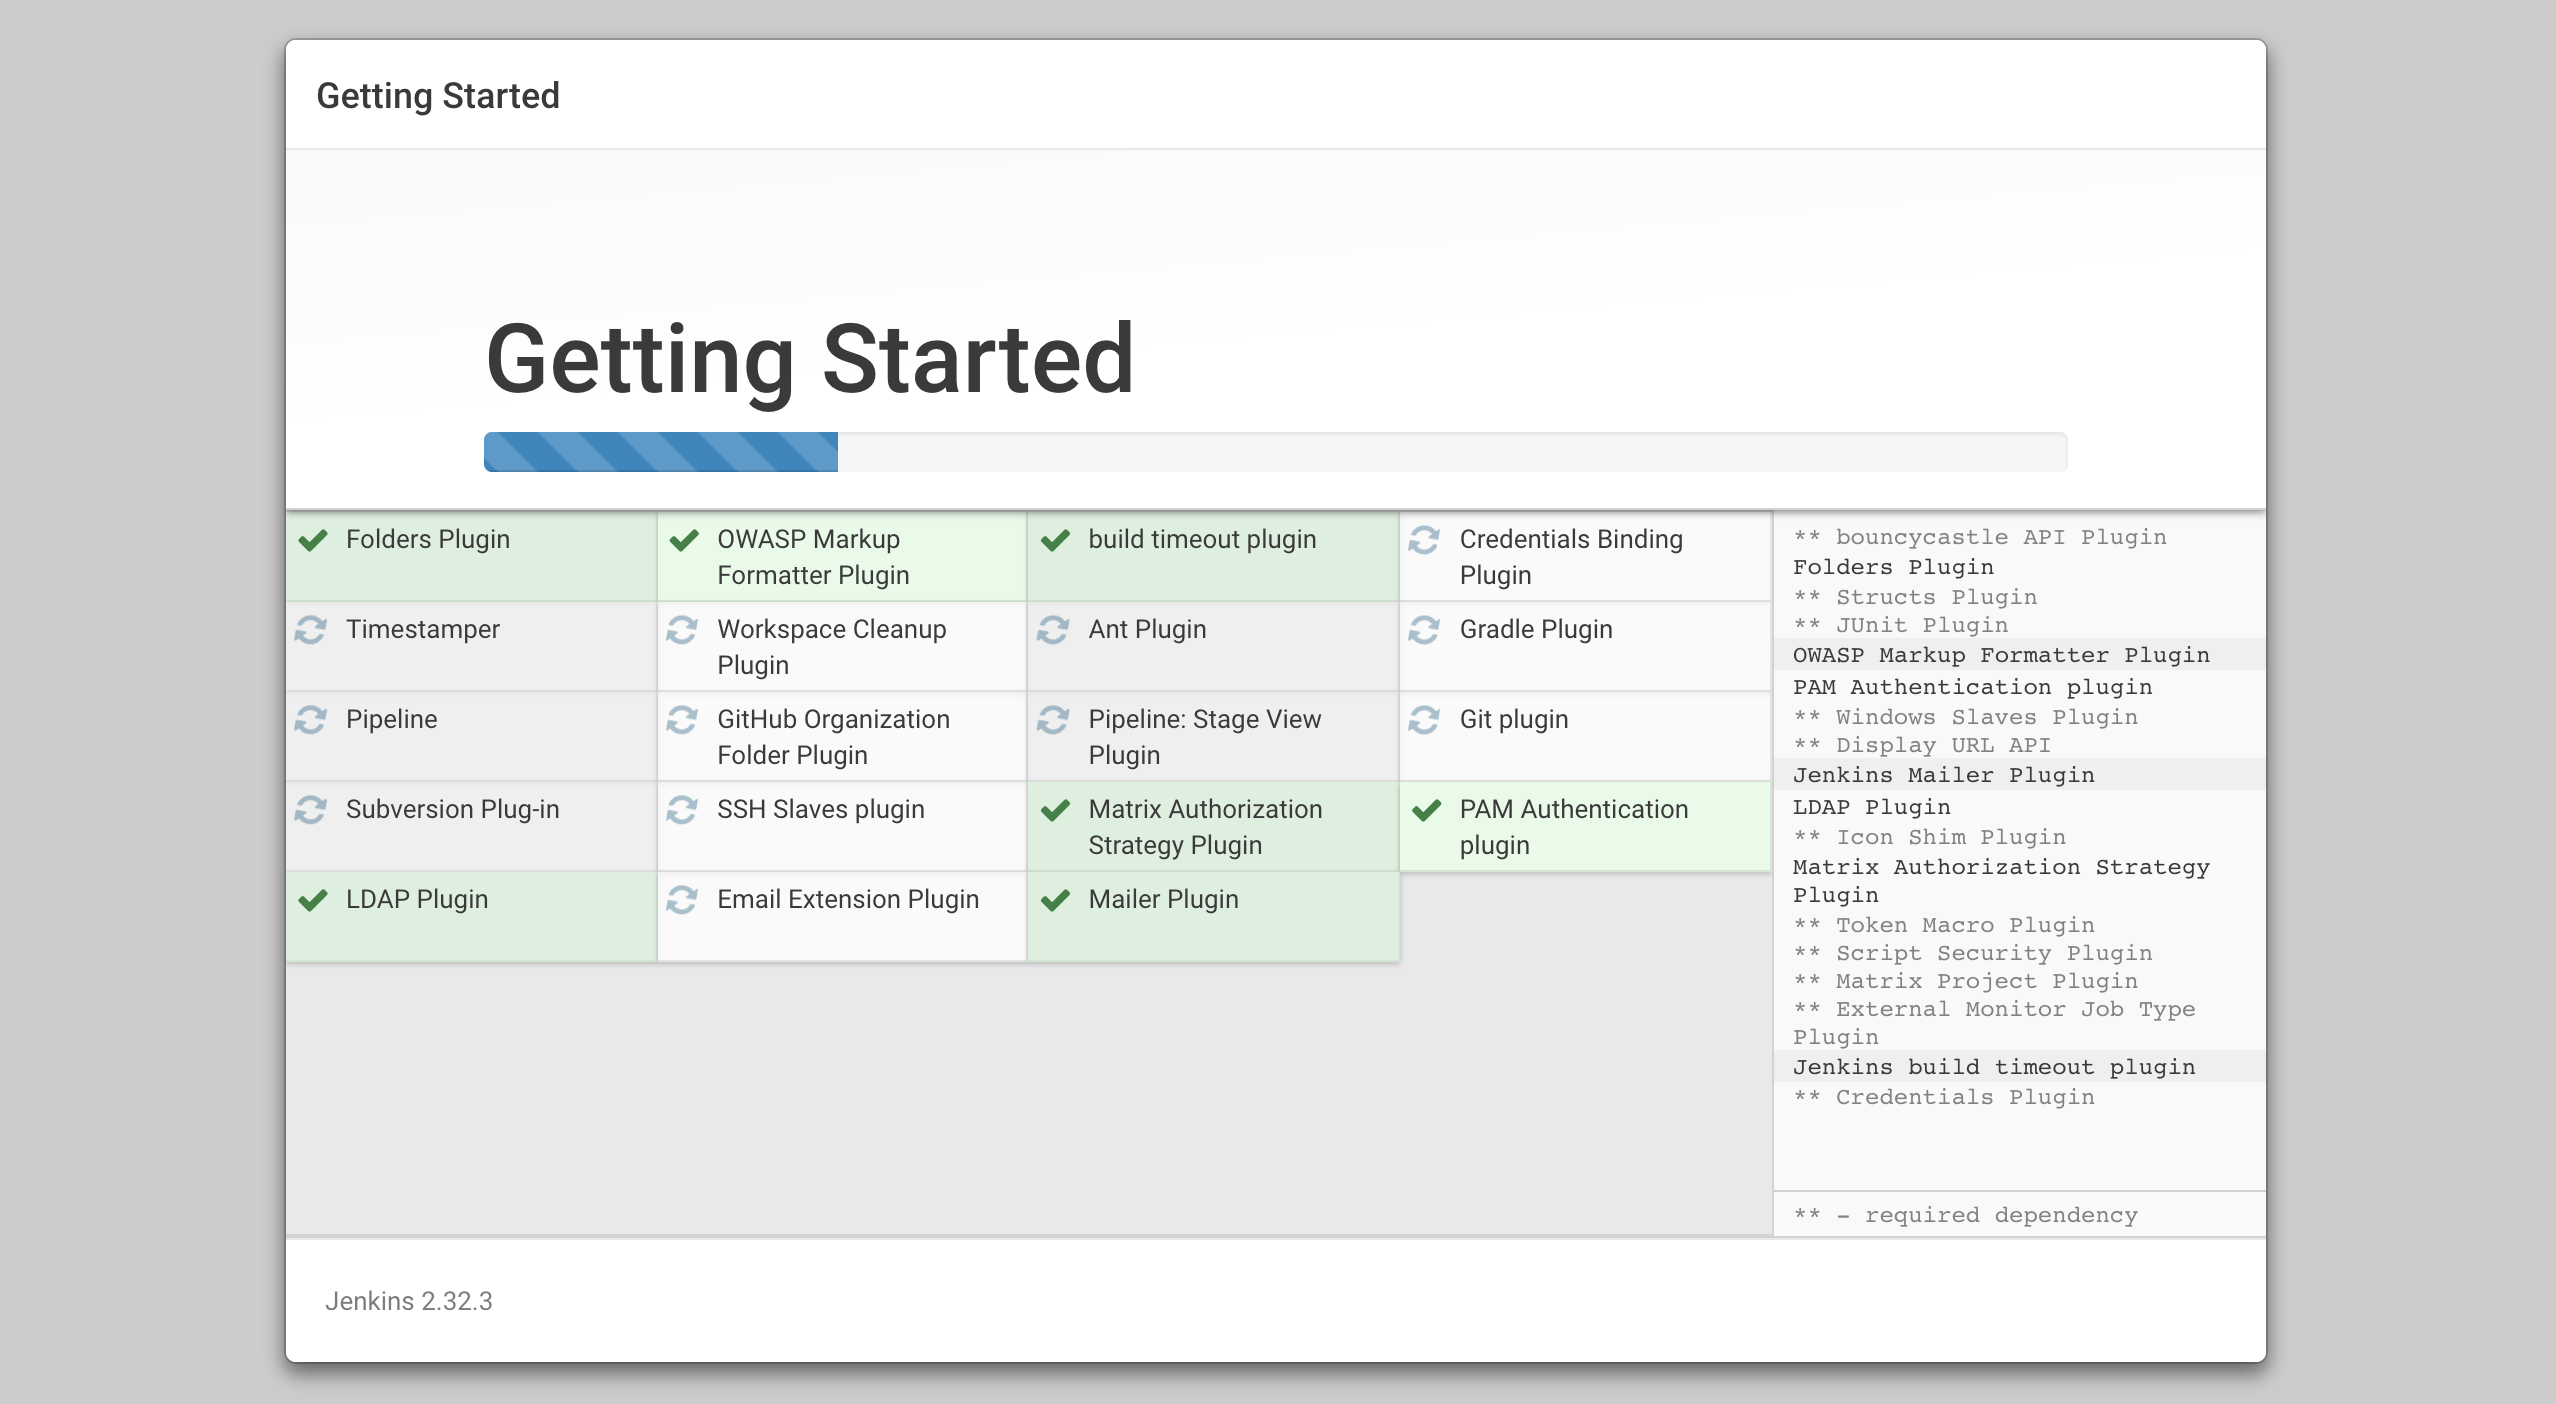The height and width of the screenshot is (1404, 2556).
Task: Click the sync icon beside Gradle Plugin
Action: pos(1424,630)
